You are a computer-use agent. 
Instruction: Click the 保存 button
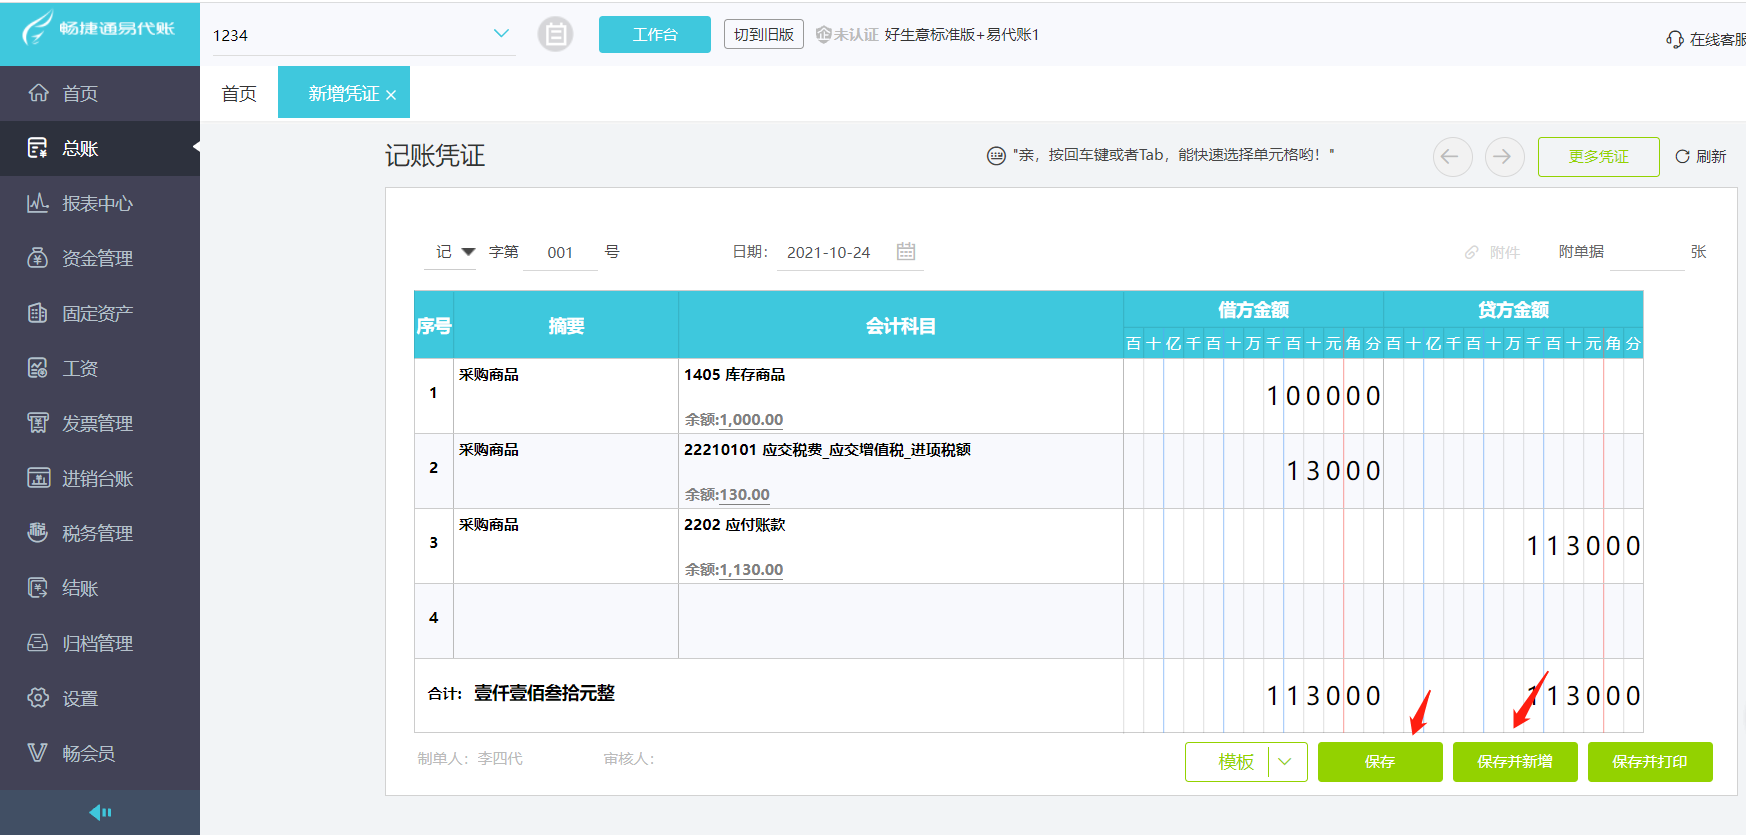point(1379,762)
